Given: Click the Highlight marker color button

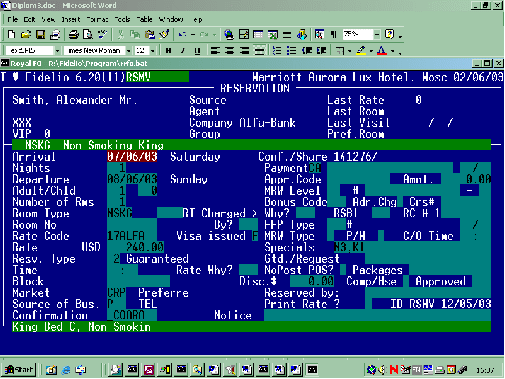Looking at the screenshot, I should coord(361,51).
